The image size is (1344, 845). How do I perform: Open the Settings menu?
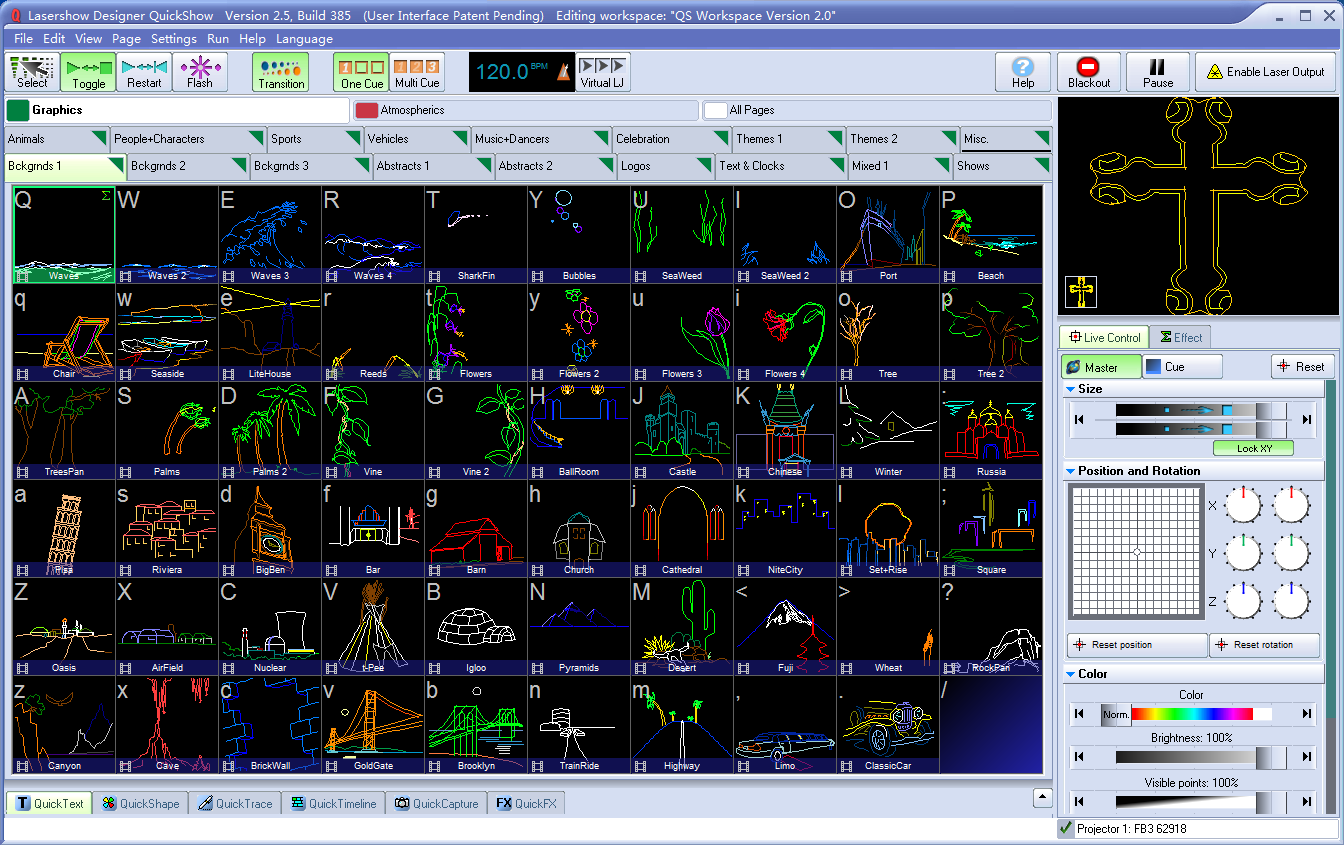(x=174, y=38)
